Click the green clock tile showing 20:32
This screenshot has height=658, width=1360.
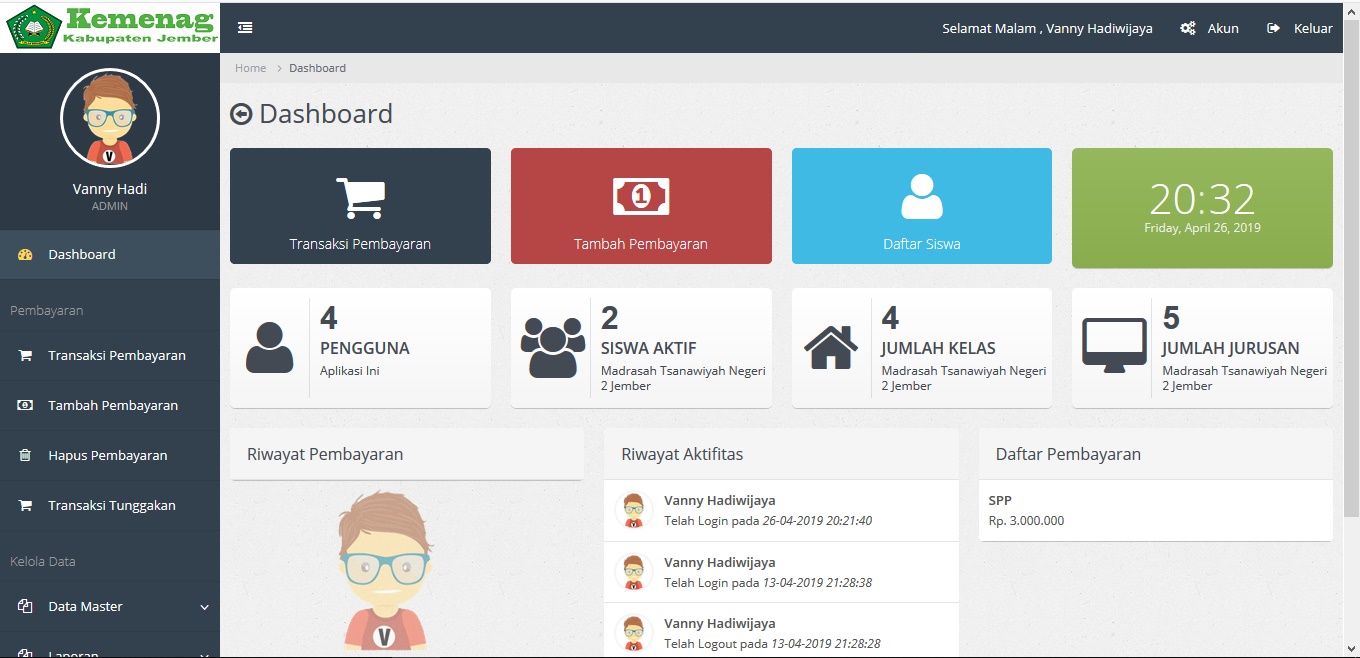(x=1202, y=208)
